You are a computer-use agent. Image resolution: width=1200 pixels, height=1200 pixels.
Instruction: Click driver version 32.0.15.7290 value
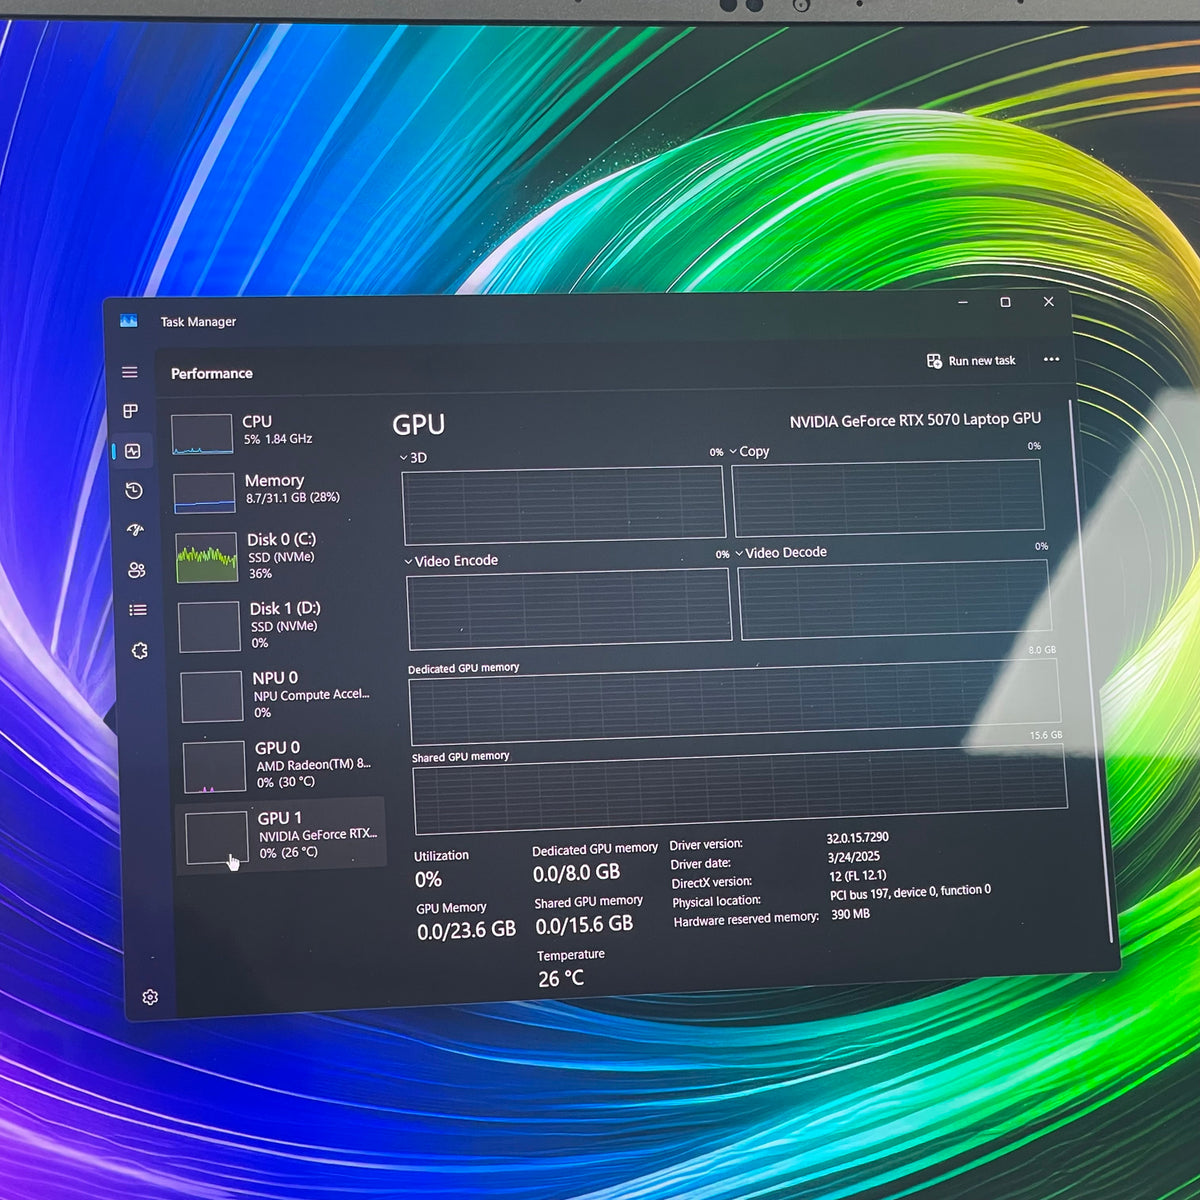point(857,838)
